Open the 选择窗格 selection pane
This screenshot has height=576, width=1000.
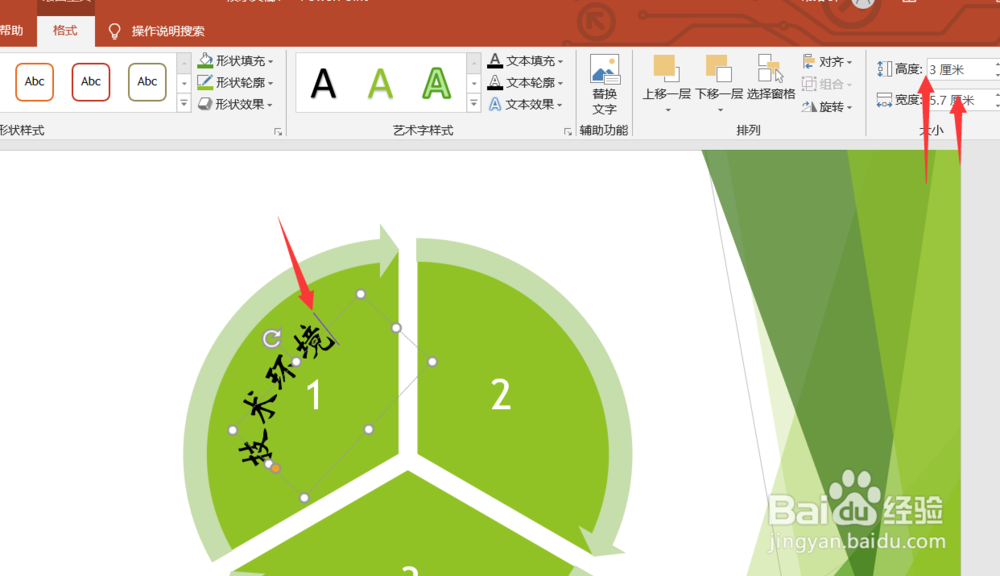click(770, 78)
